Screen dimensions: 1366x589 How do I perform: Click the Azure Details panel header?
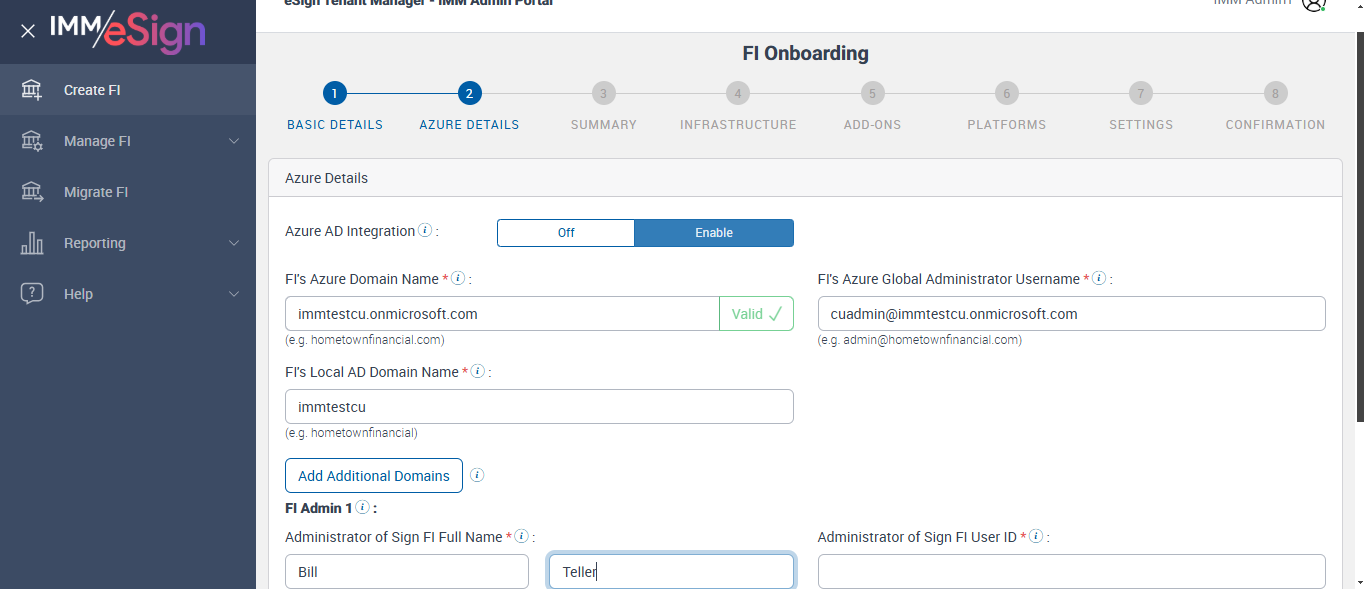tap(805, 178)
